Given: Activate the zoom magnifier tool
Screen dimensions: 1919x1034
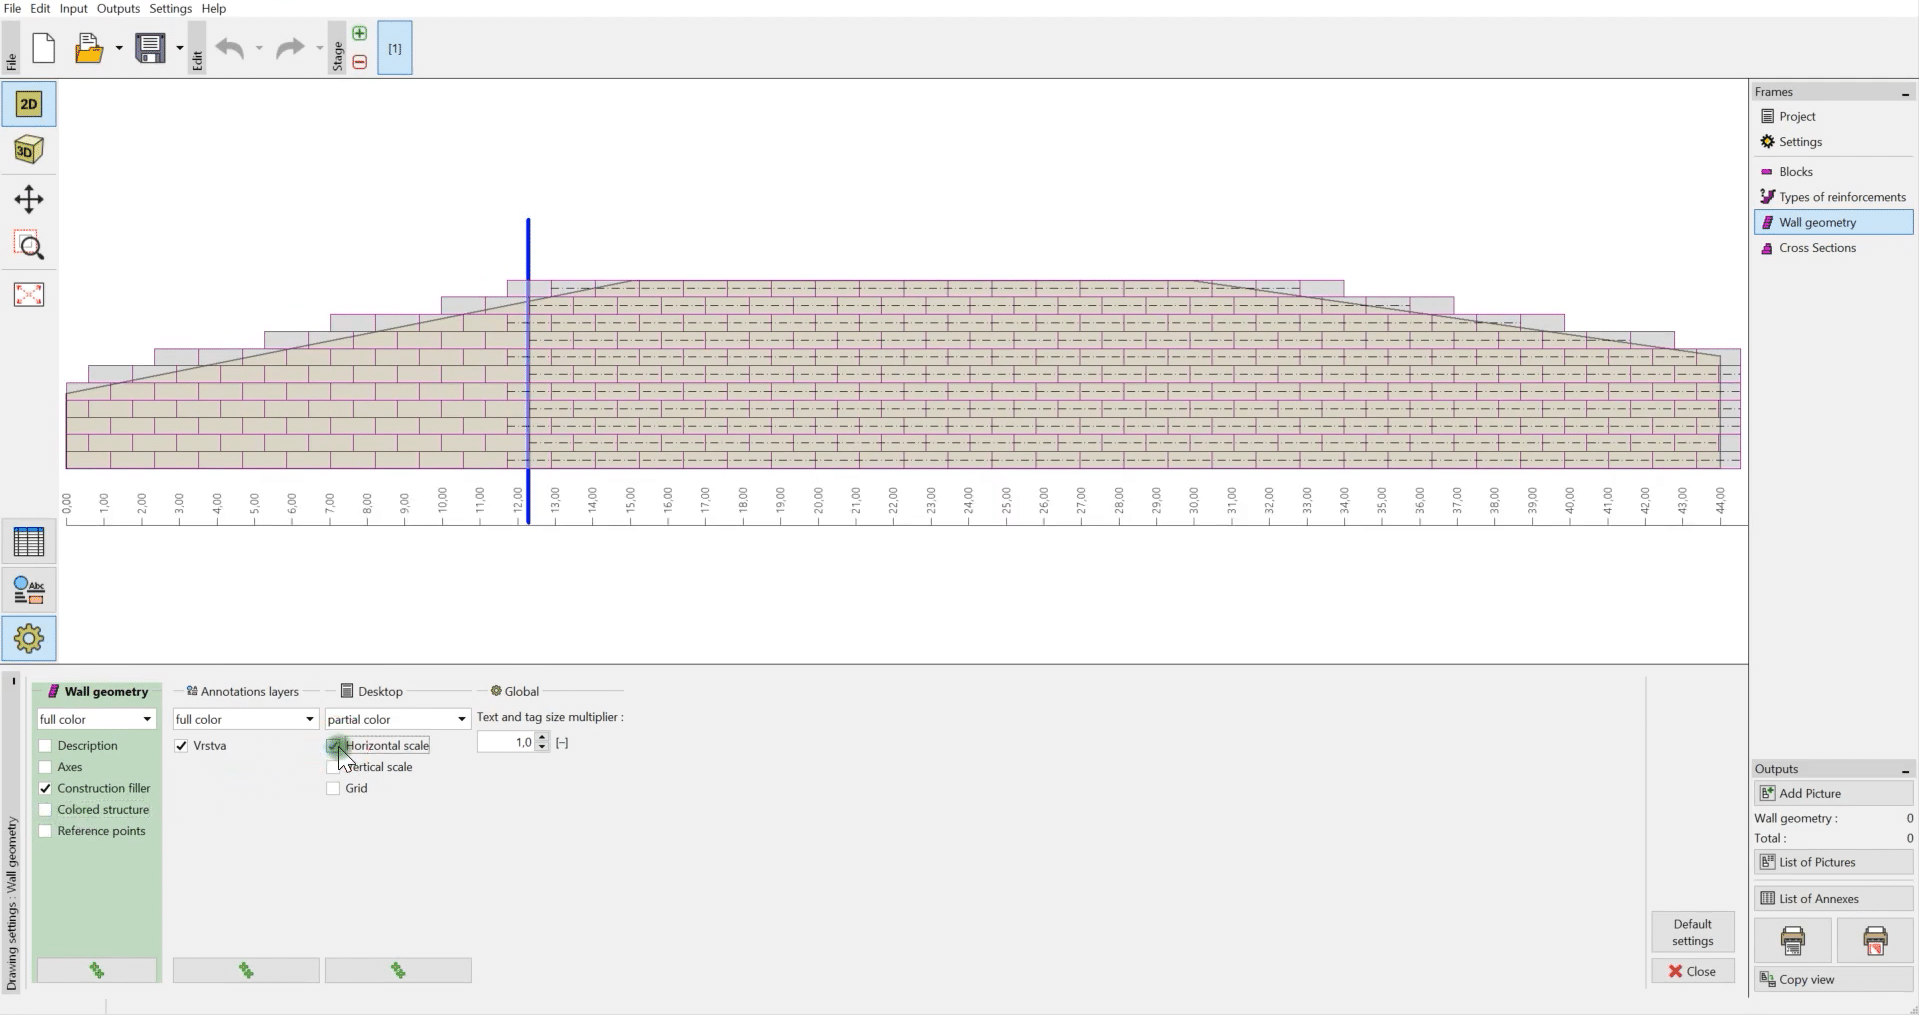Looking at the screenshot, I should pyautogui.click(x=28, y=246).
